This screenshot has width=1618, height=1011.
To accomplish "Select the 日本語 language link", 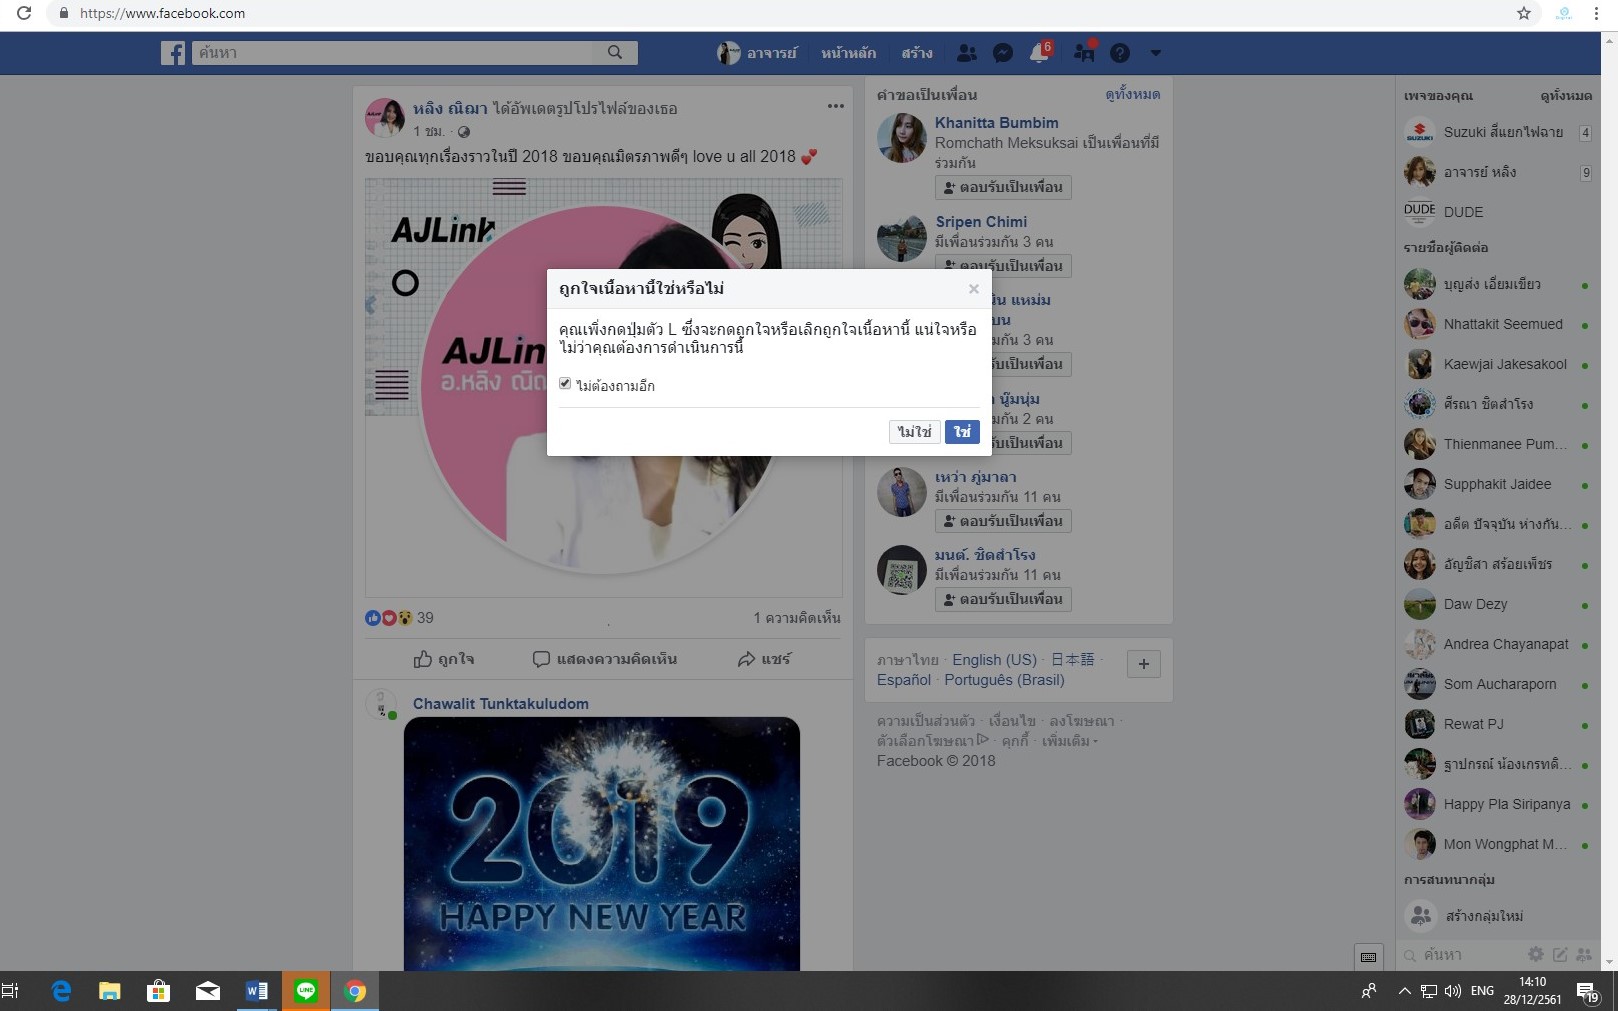I will [1072, 660].
